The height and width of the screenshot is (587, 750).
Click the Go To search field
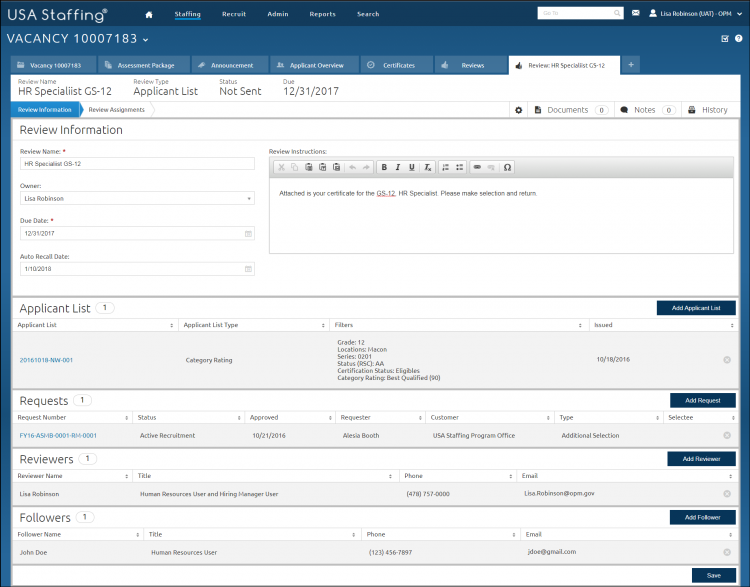[580, 13]
